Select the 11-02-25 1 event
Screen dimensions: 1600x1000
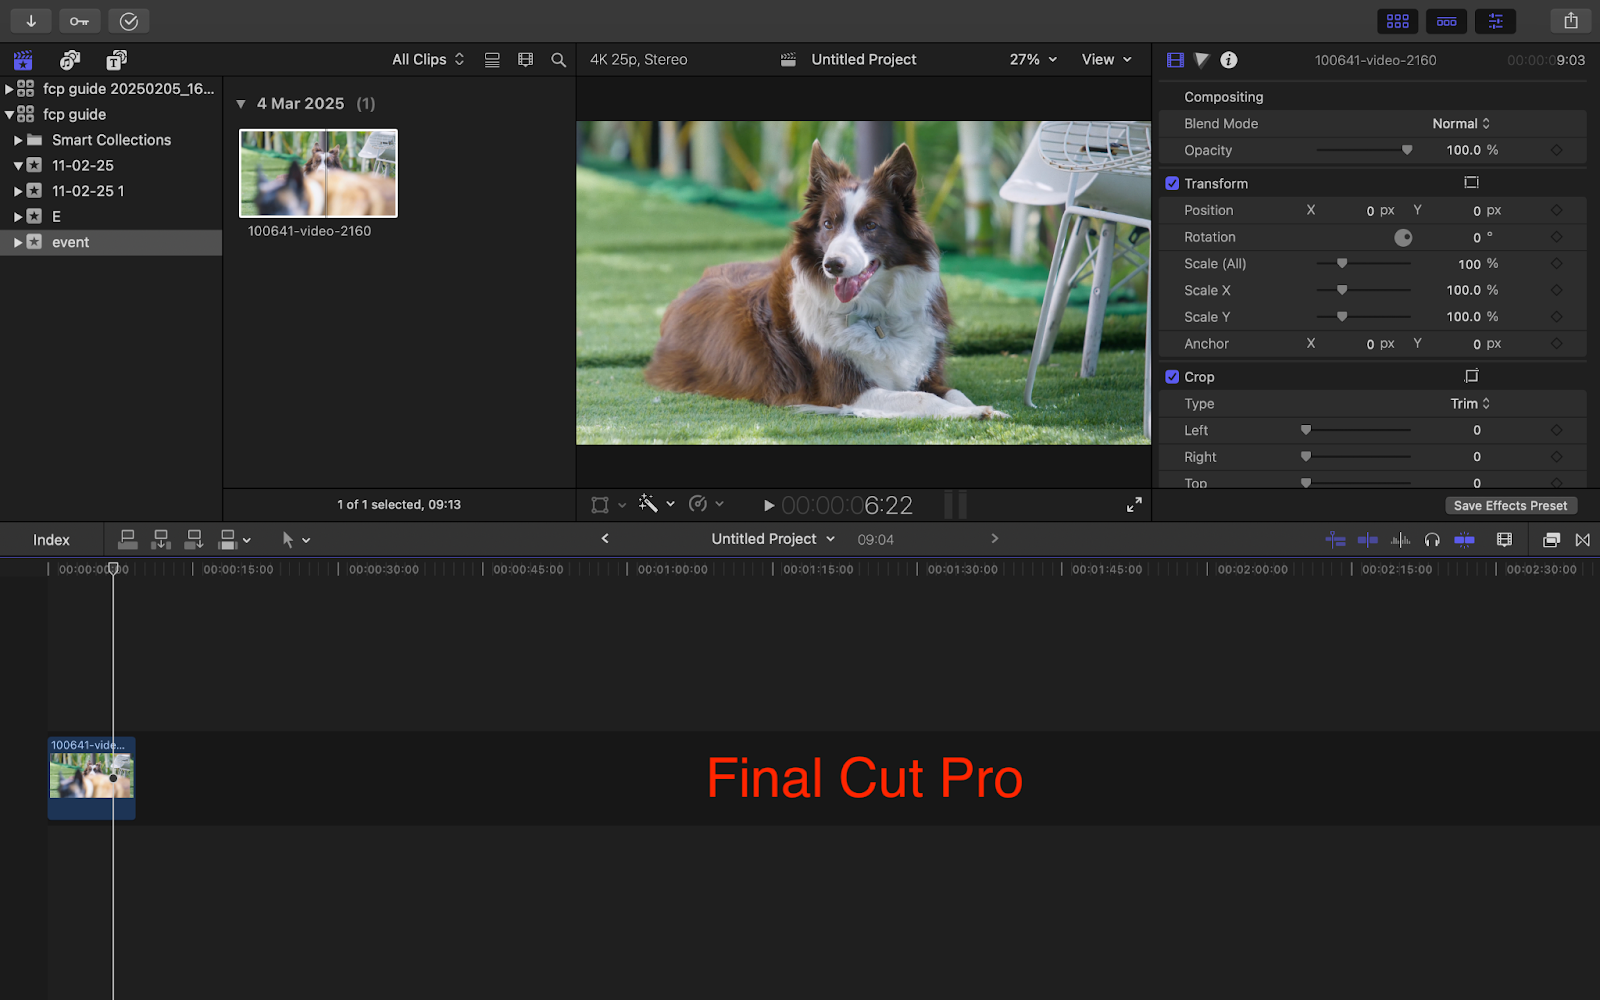click(x=88, y=191)
